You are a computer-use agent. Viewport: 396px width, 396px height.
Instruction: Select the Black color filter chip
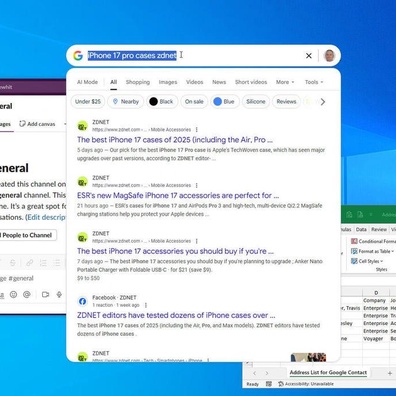pos(162,102)
